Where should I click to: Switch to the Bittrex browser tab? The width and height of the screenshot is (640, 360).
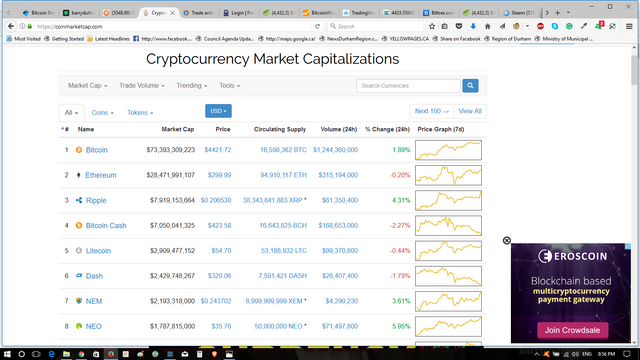(x=439, y=13)
